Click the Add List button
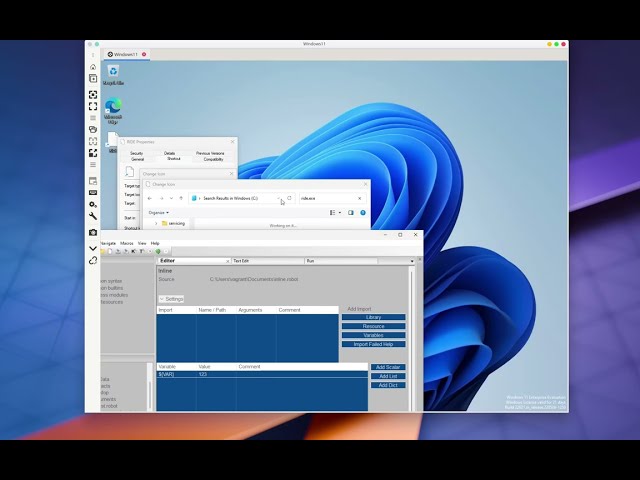This screenshot has height=480, width=640. (x=388, y=376)
